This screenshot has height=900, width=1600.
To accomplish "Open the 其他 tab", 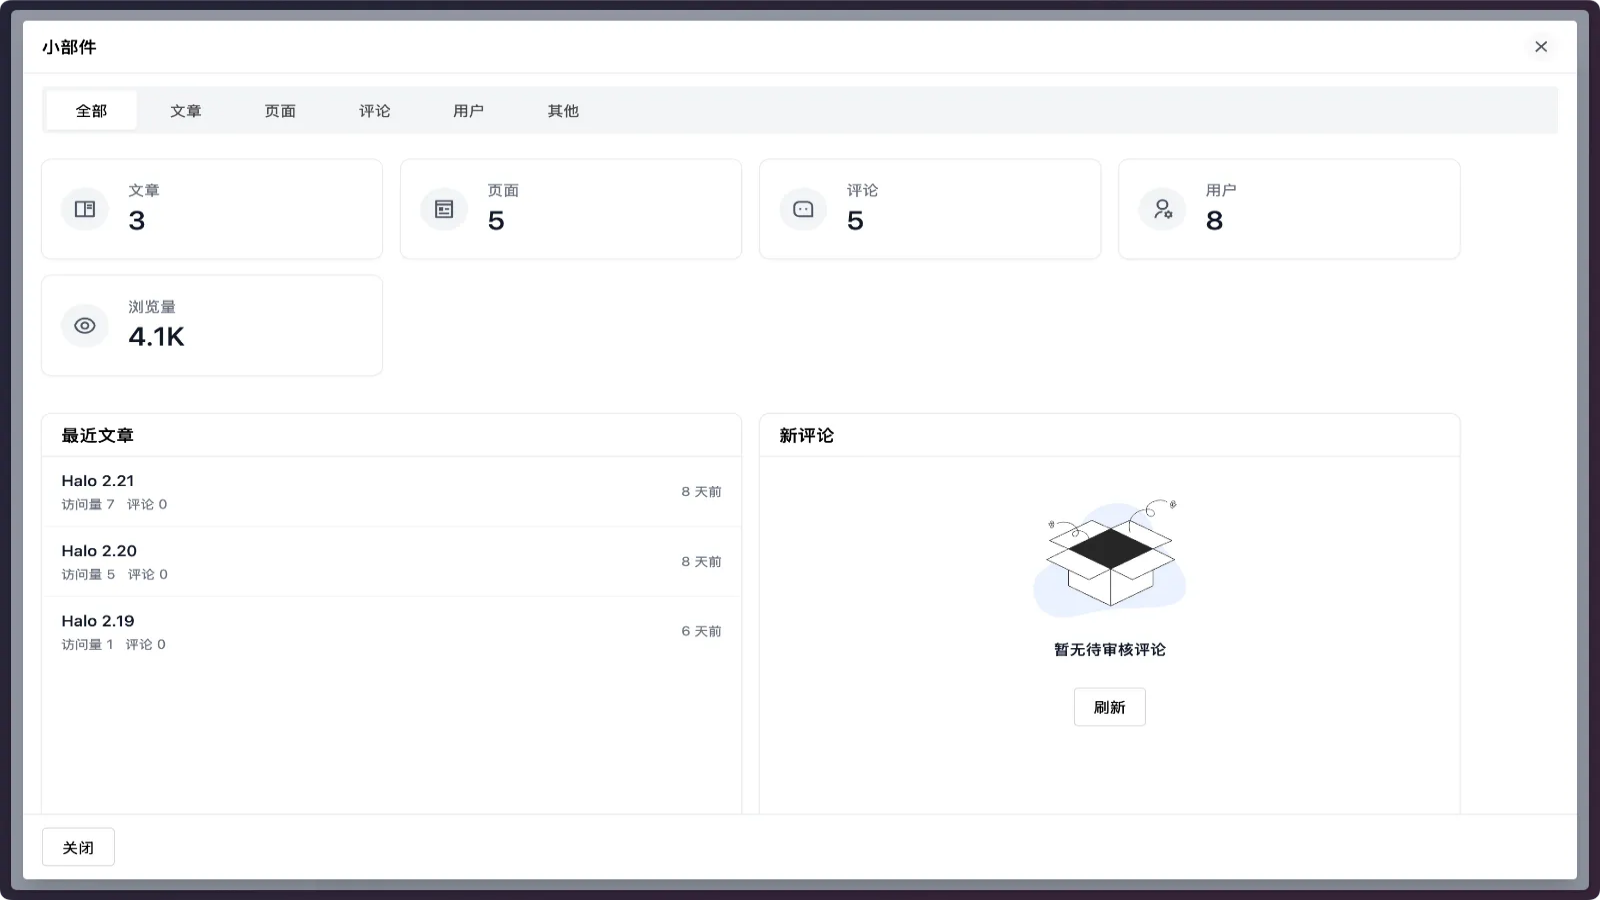I will coord(561,111).
